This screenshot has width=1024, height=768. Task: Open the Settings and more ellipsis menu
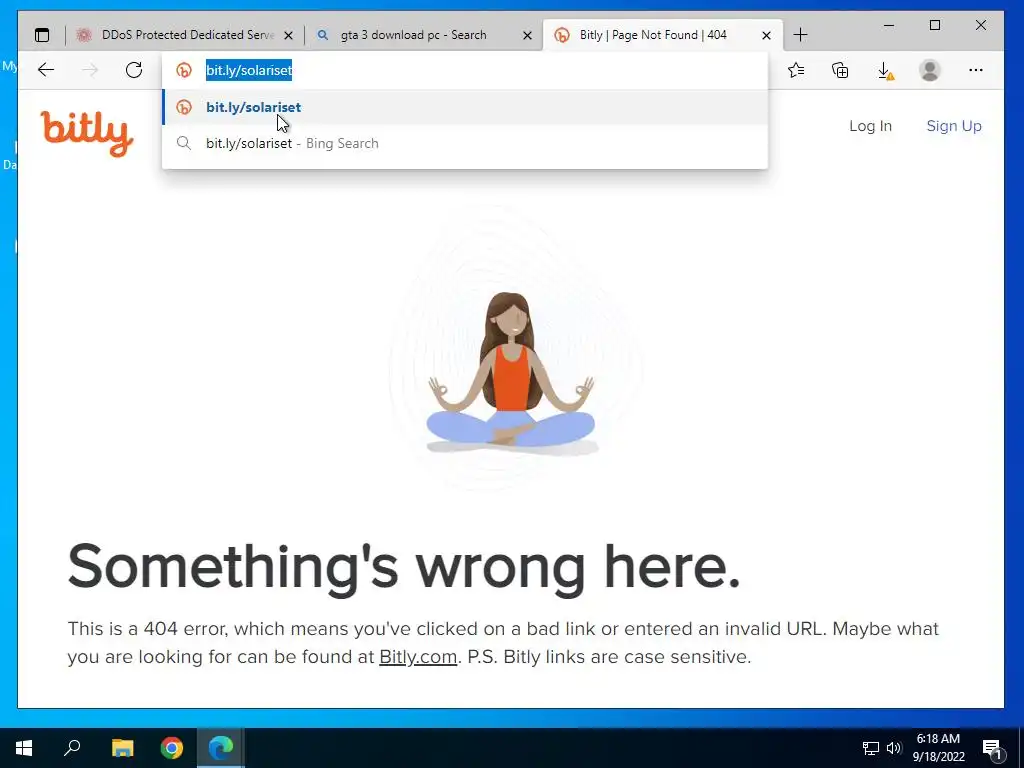pyautogui.click(x=976, y=70)
